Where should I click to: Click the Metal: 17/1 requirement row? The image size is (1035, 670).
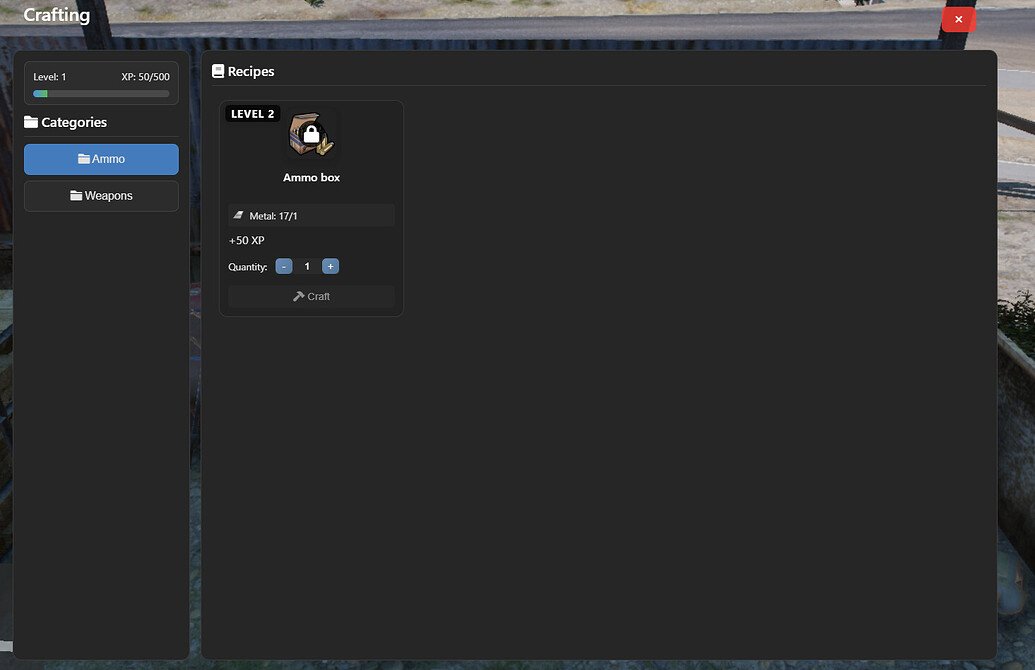point(310,214)
